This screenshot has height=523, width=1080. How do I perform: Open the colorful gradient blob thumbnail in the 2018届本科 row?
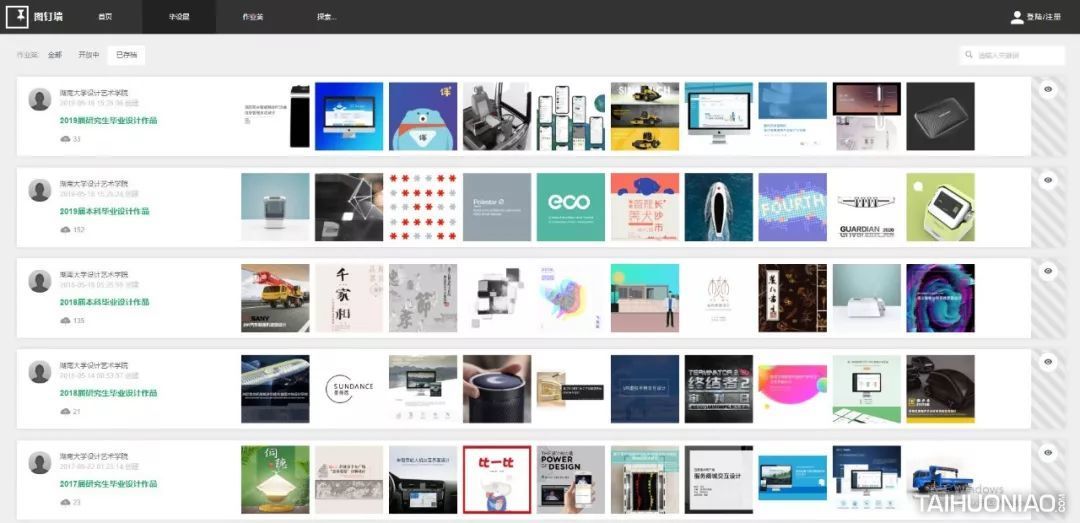pos(571,298)
